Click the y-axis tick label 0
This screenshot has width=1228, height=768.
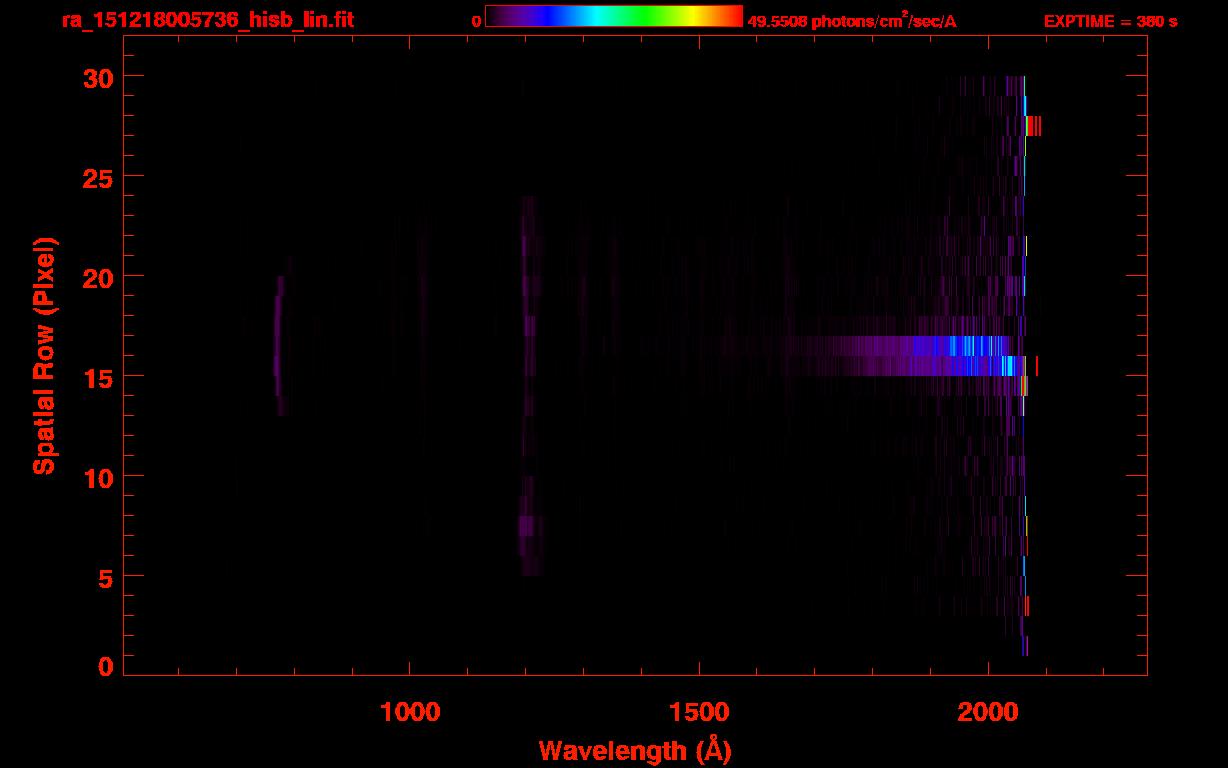(x=106, y=667)
